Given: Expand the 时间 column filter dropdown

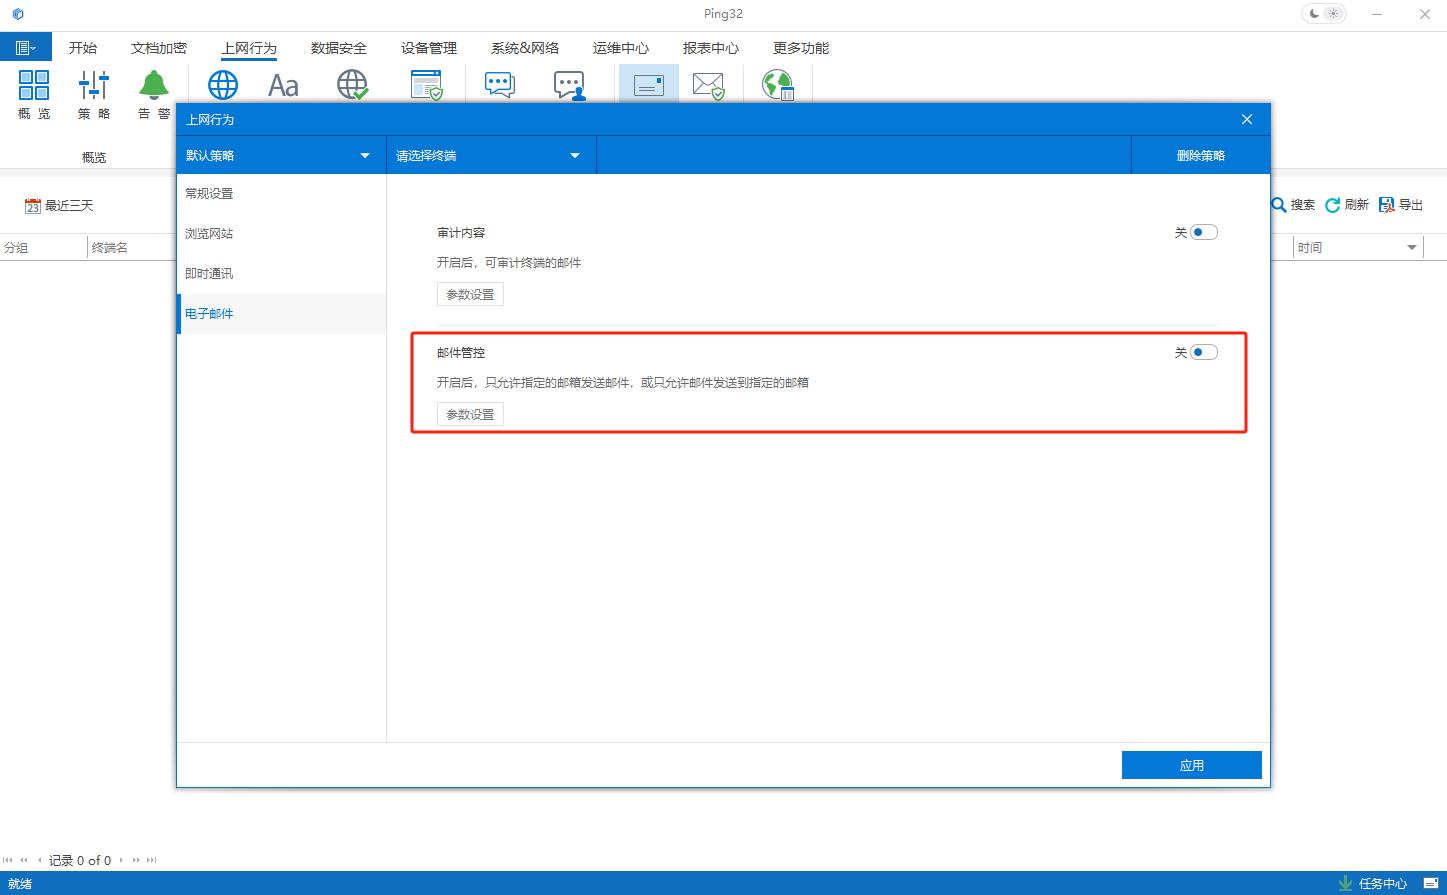Looking at the screenshot, I should click(1412, 248).
